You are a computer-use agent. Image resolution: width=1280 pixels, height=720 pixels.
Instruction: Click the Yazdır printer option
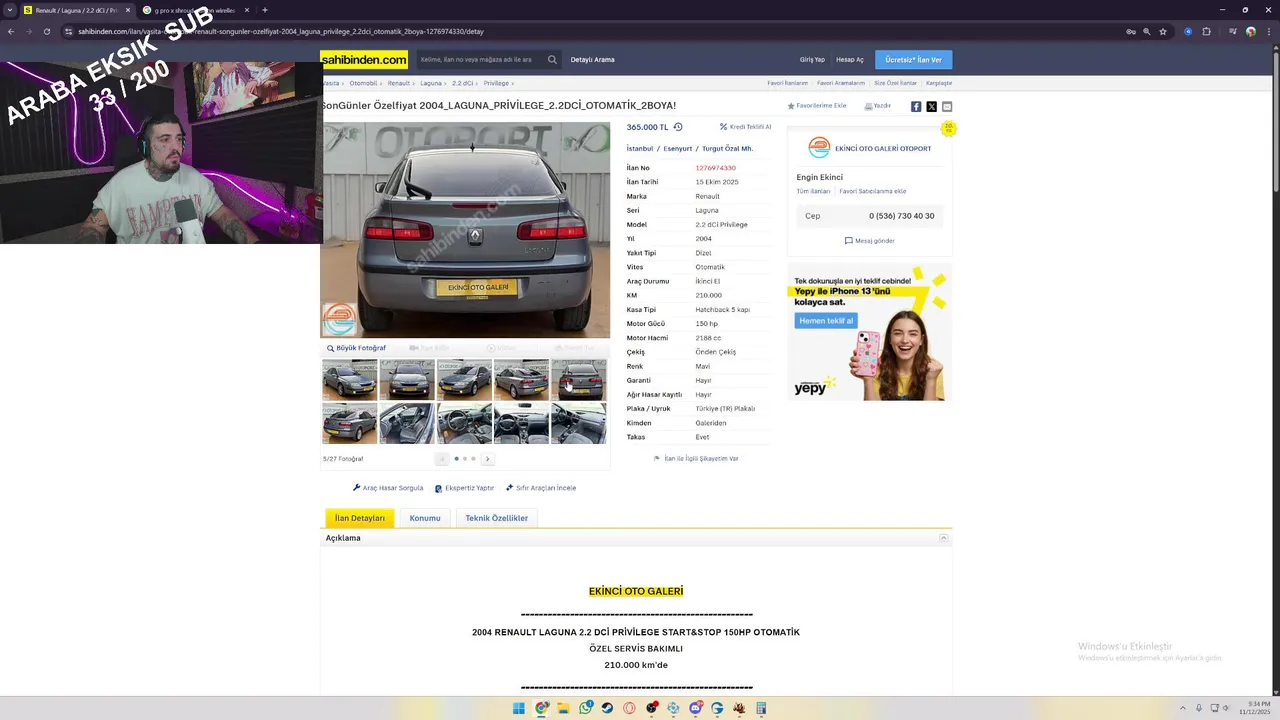coord(878,106)
